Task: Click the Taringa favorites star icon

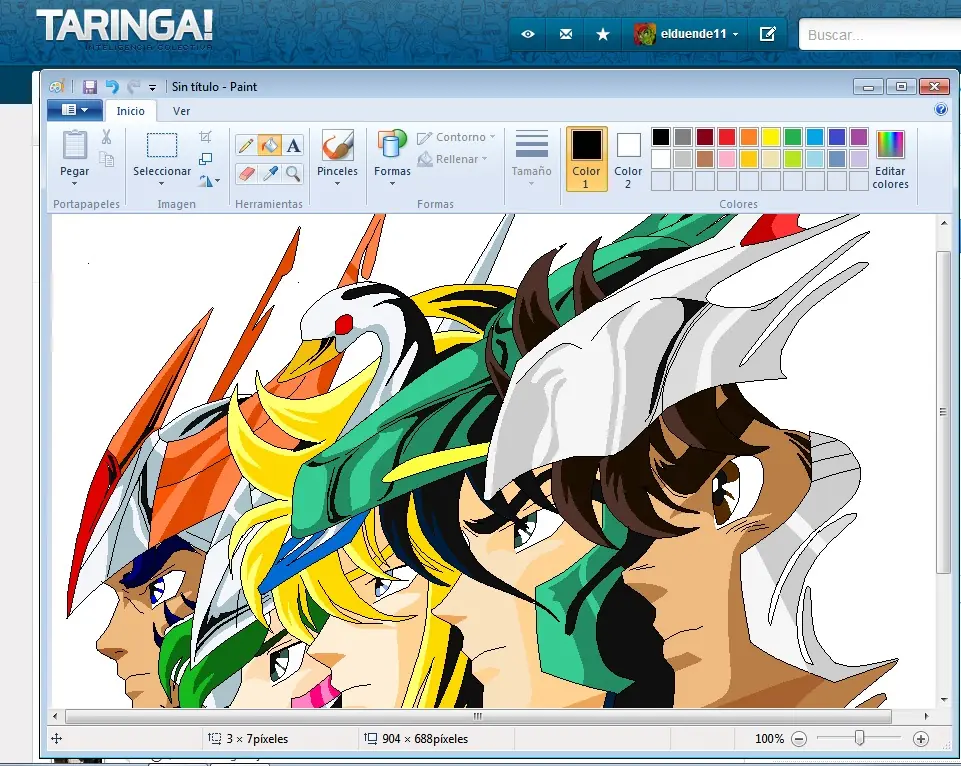Action: [x=603, y=34]
